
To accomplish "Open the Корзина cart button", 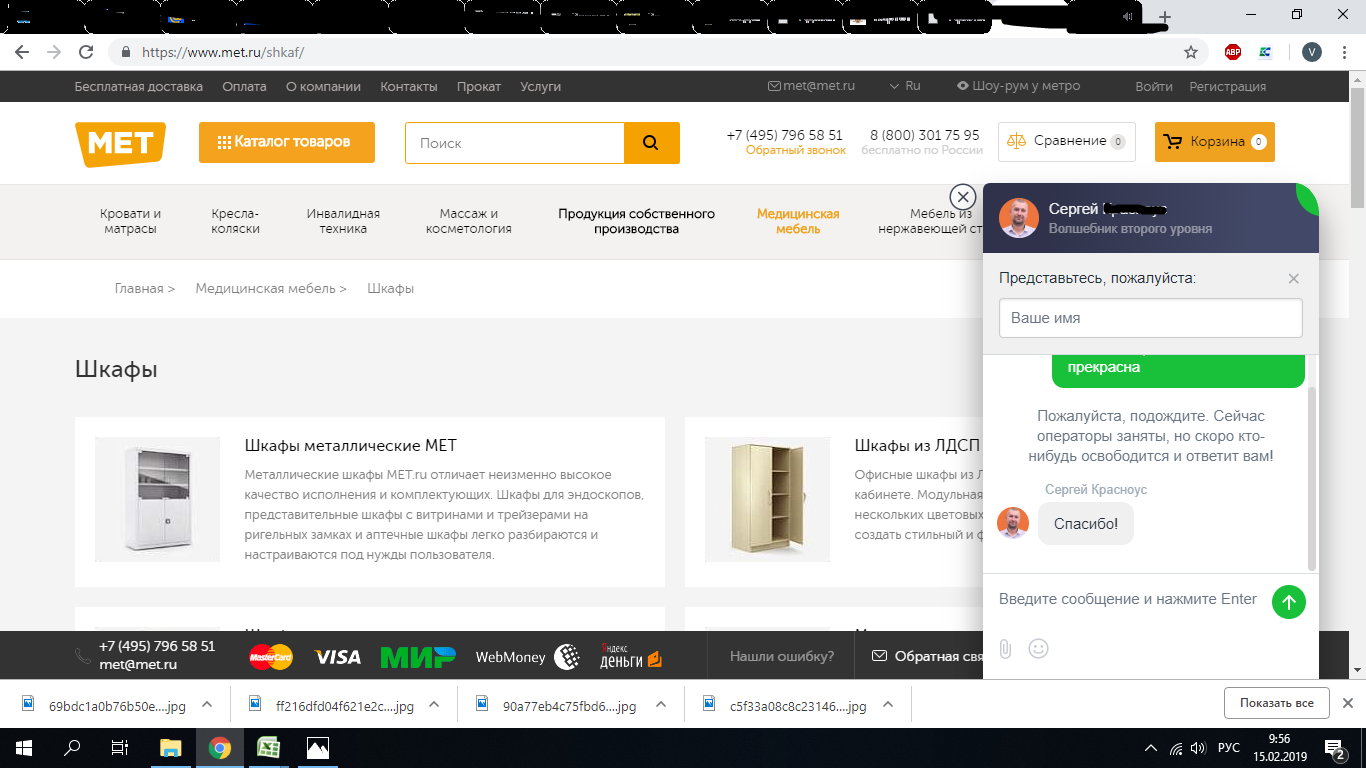I will click(x=1214, y=142).
